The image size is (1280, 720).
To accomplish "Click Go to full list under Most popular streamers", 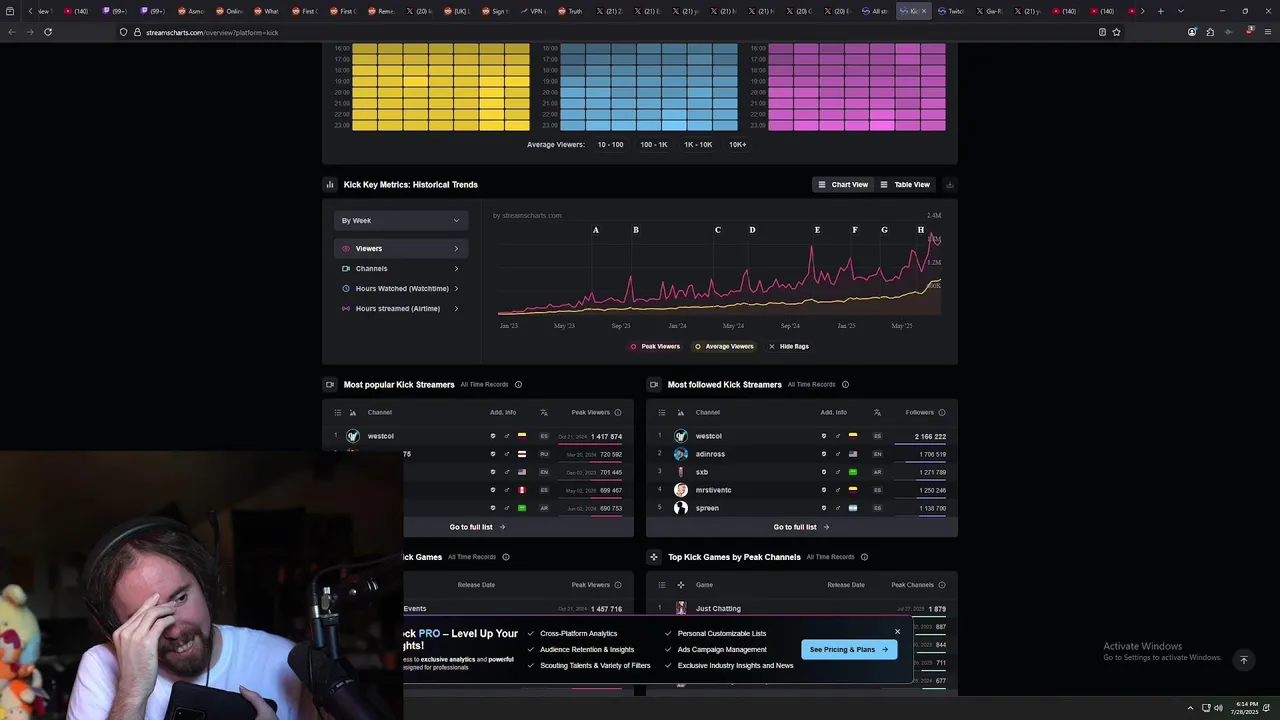I will [477, 527].
